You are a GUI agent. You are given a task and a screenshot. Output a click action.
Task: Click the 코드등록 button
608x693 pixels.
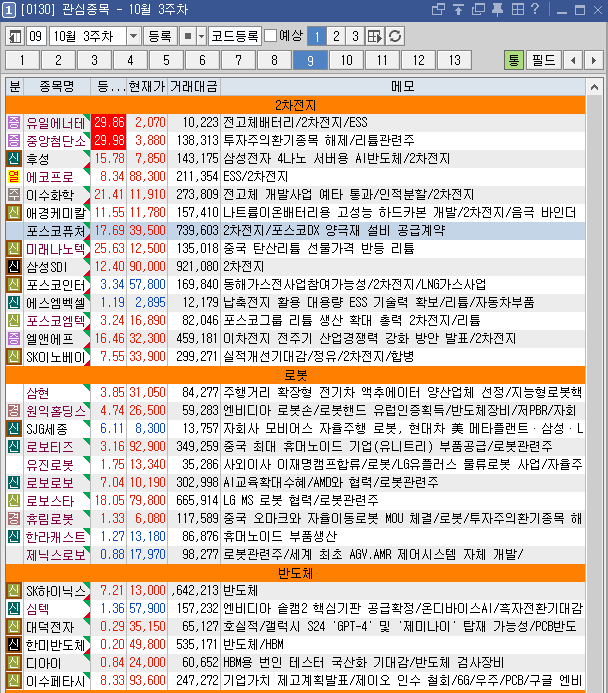tap(234, 36)
